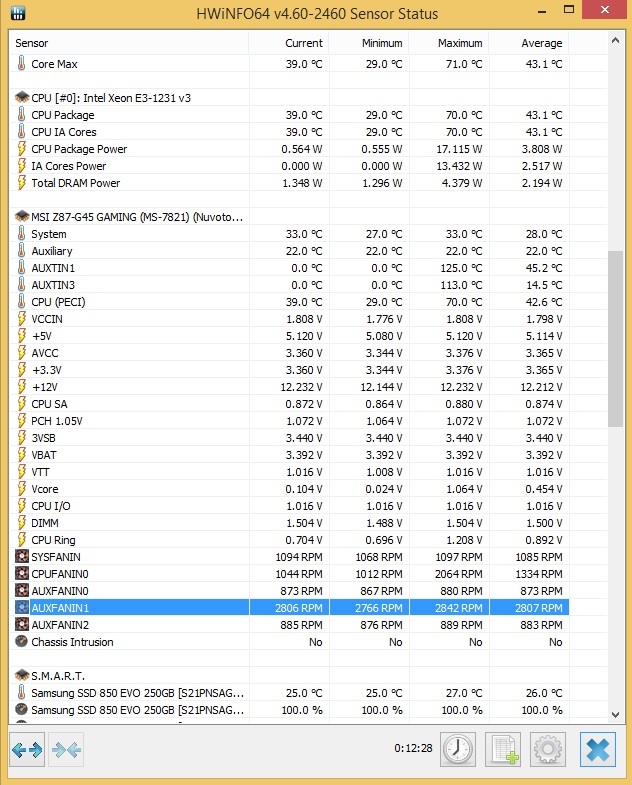Close sensors with blue X button

(598, 749)
